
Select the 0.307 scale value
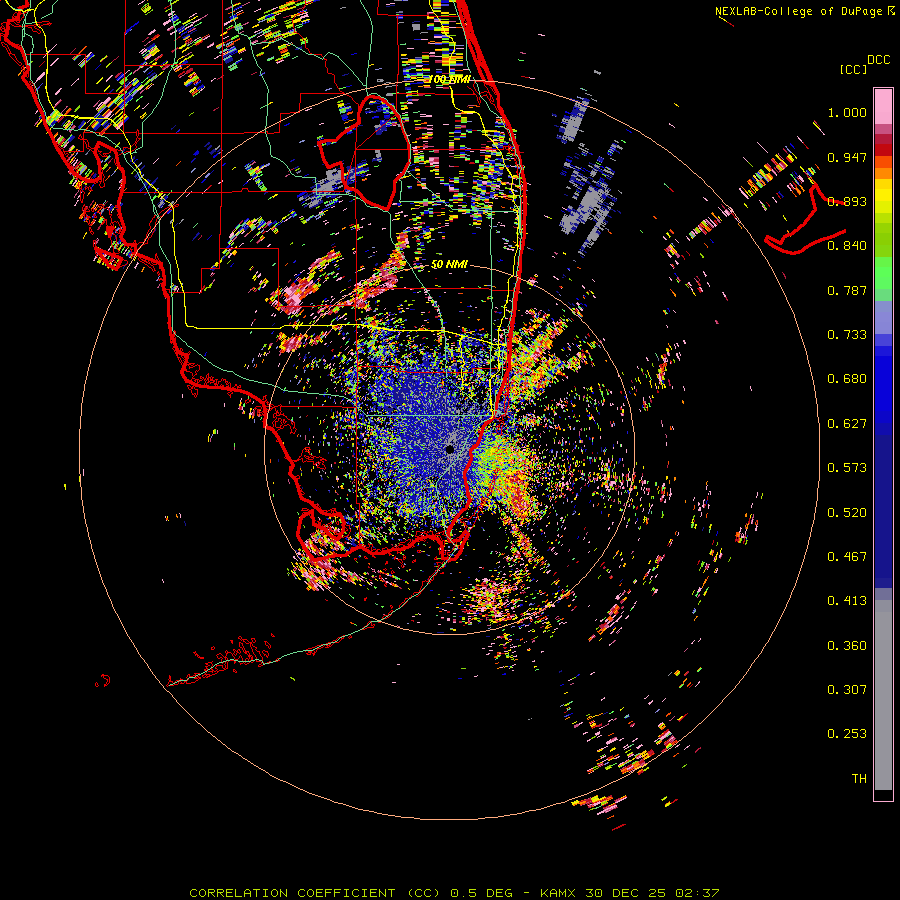(847, 690)
